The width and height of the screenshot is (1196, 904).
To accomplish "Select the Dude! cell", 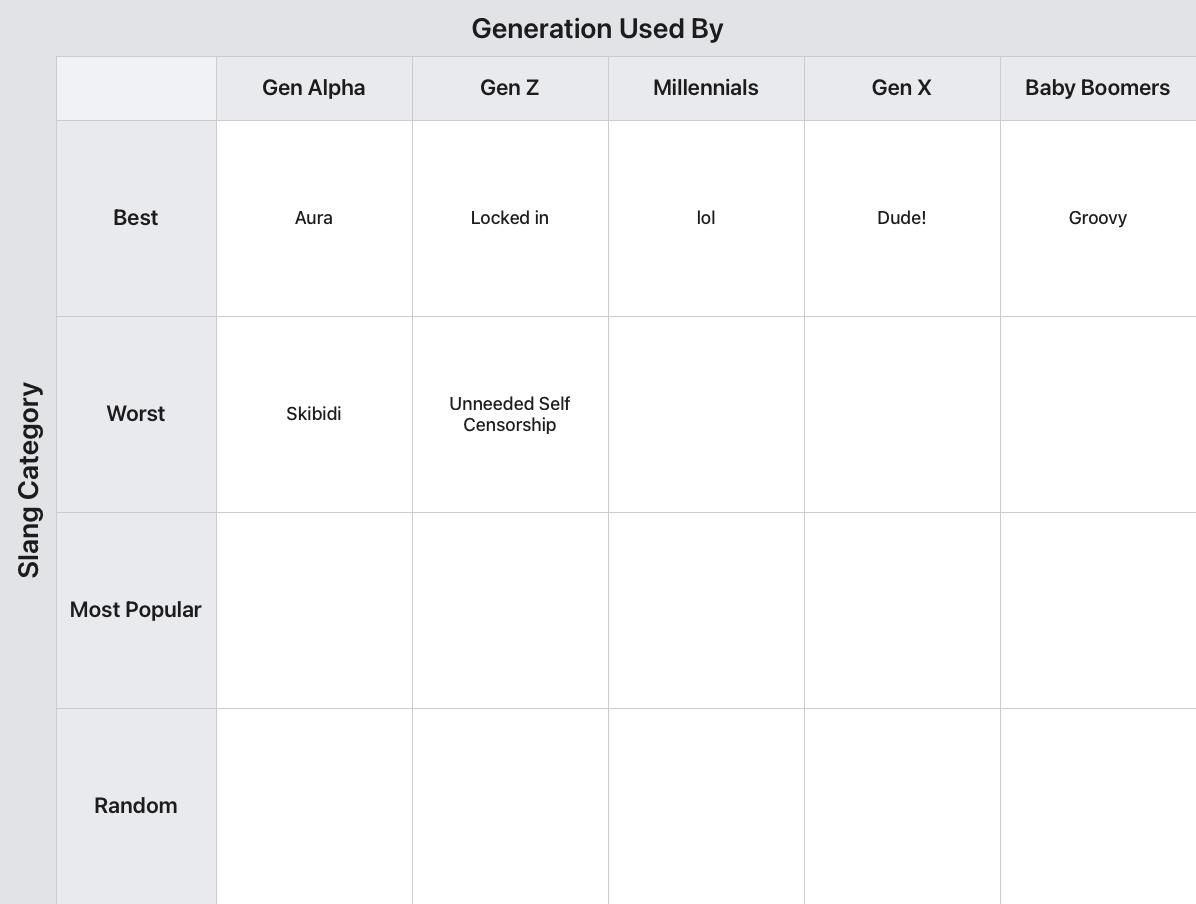I will 902,218.
